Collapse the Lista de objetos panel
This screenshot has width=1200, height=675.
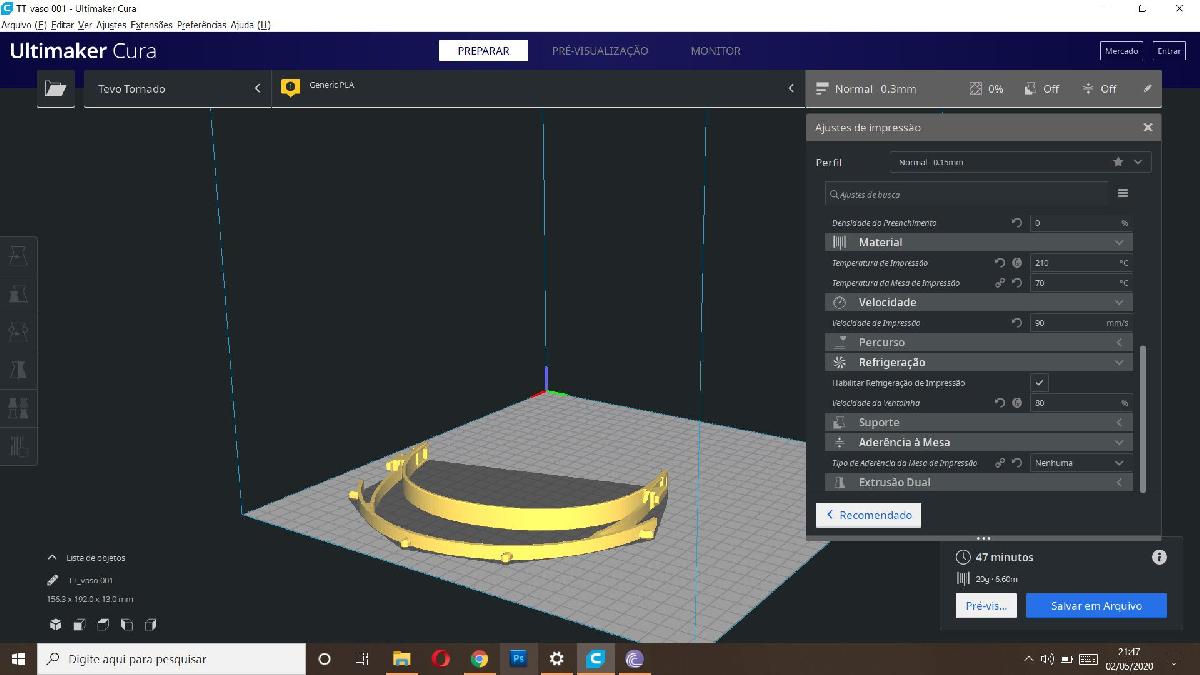point(52,558)
